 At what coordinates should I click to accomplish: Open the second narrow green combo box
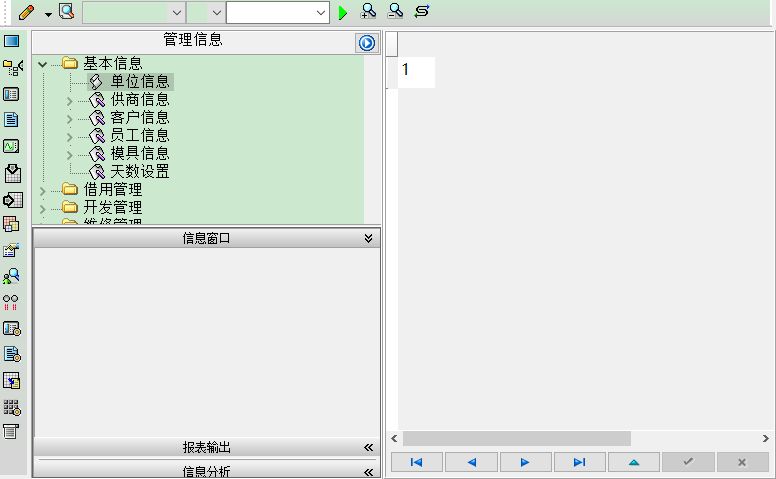(216, 13)
